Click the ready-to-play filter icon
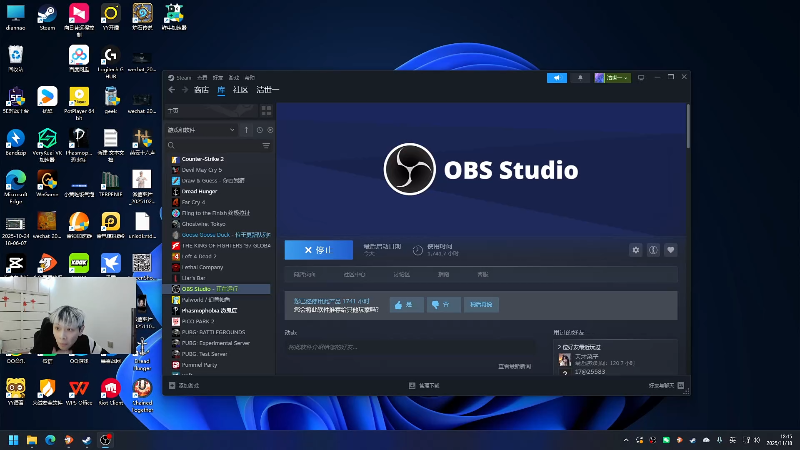This screenshot has width=800, height=450. [270, 130]
